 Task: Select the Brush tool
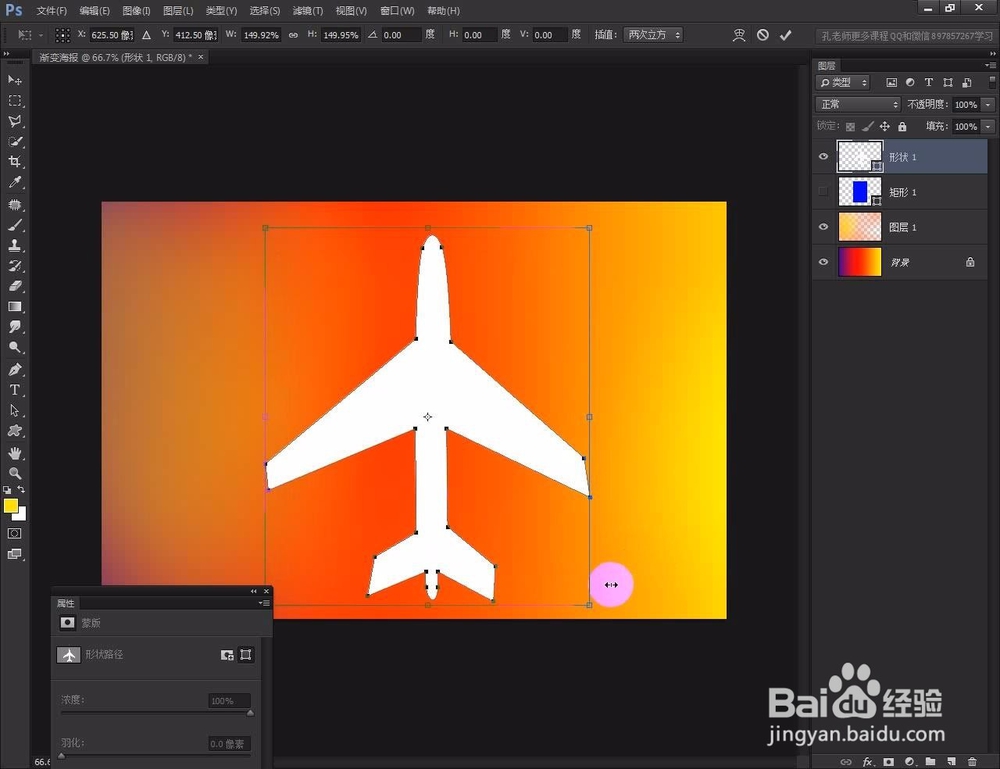pos(14,223)
